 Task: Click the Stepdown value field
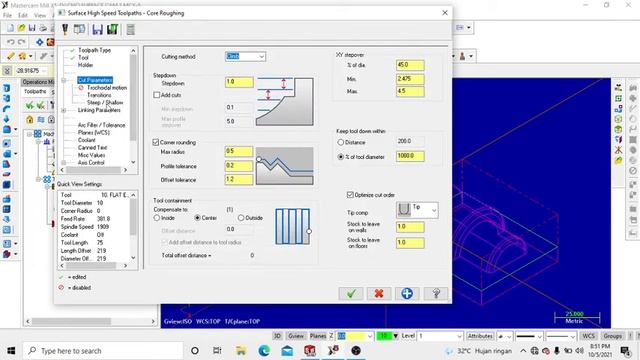point(239,82)
